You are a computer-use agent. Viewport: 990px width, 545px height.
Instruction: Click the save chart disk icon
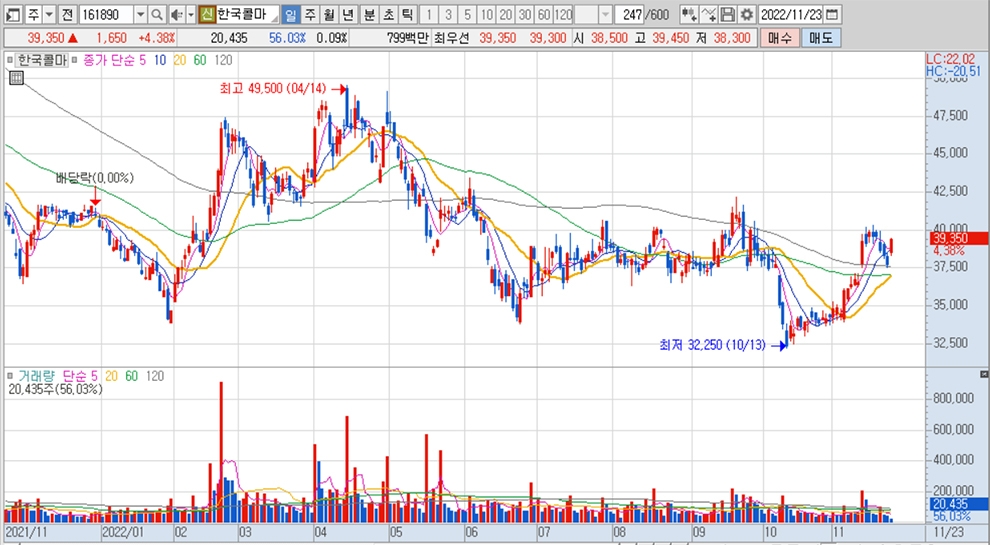(728, 15)
